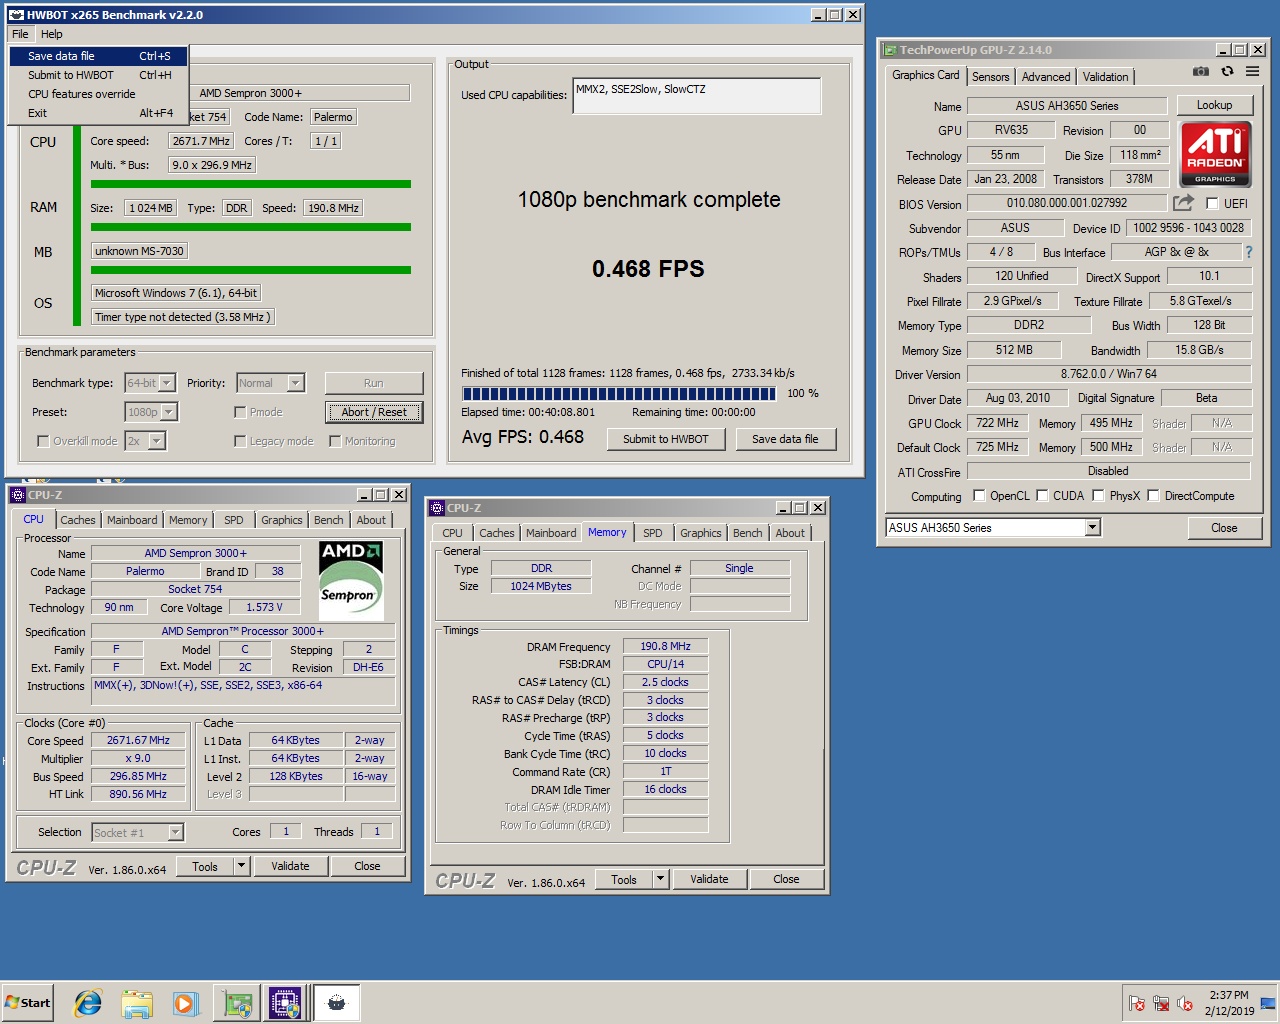Open SPD tab in CPU-Z memory window

click(653, 533)
